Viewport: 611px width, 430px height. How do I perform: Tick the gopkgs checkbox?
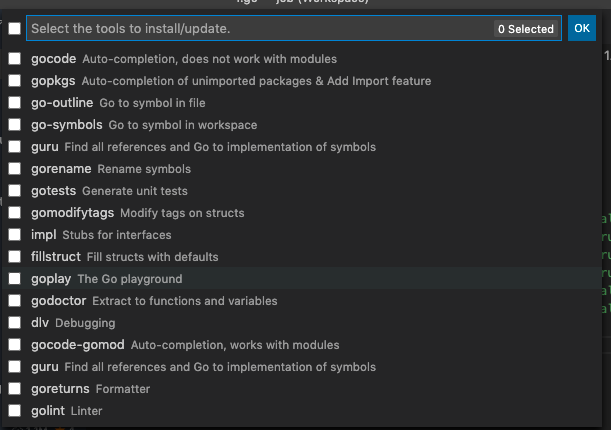click(x=14, y=81)
